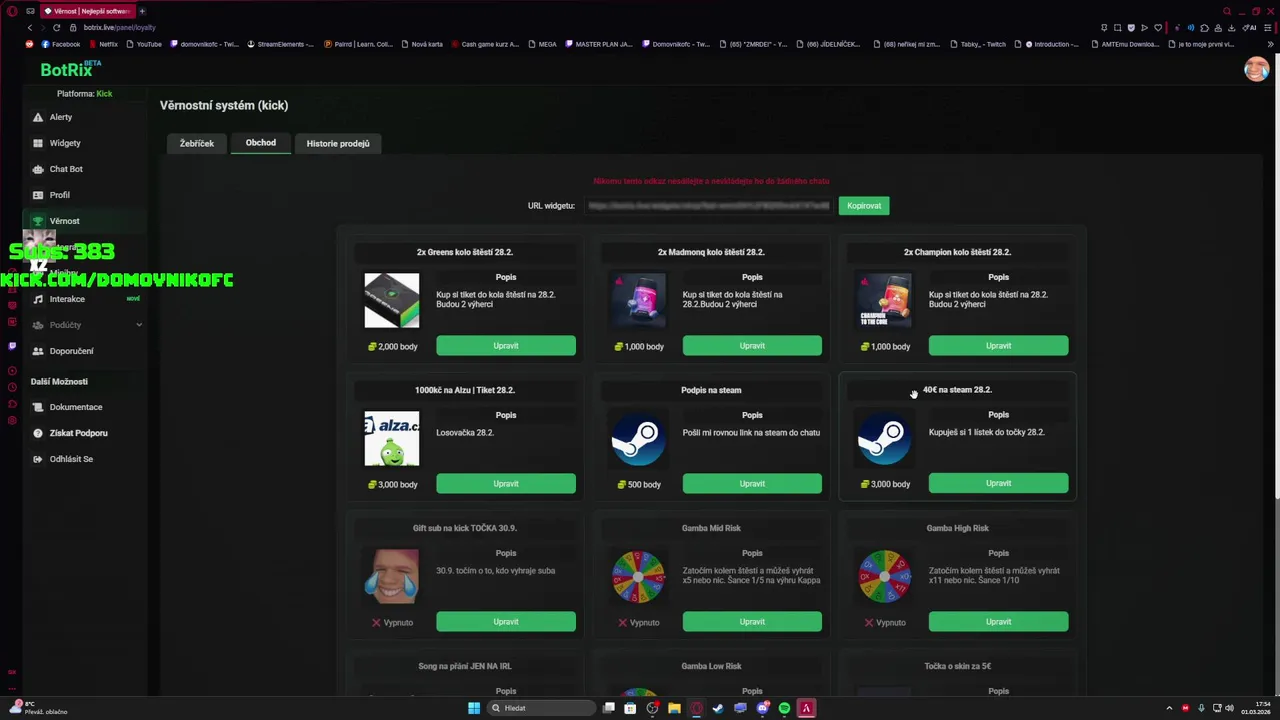The height and width of the screenshot is (720, 1280).
Task: Click Získat Podporu help icon
Action: (x=38, y=433)
